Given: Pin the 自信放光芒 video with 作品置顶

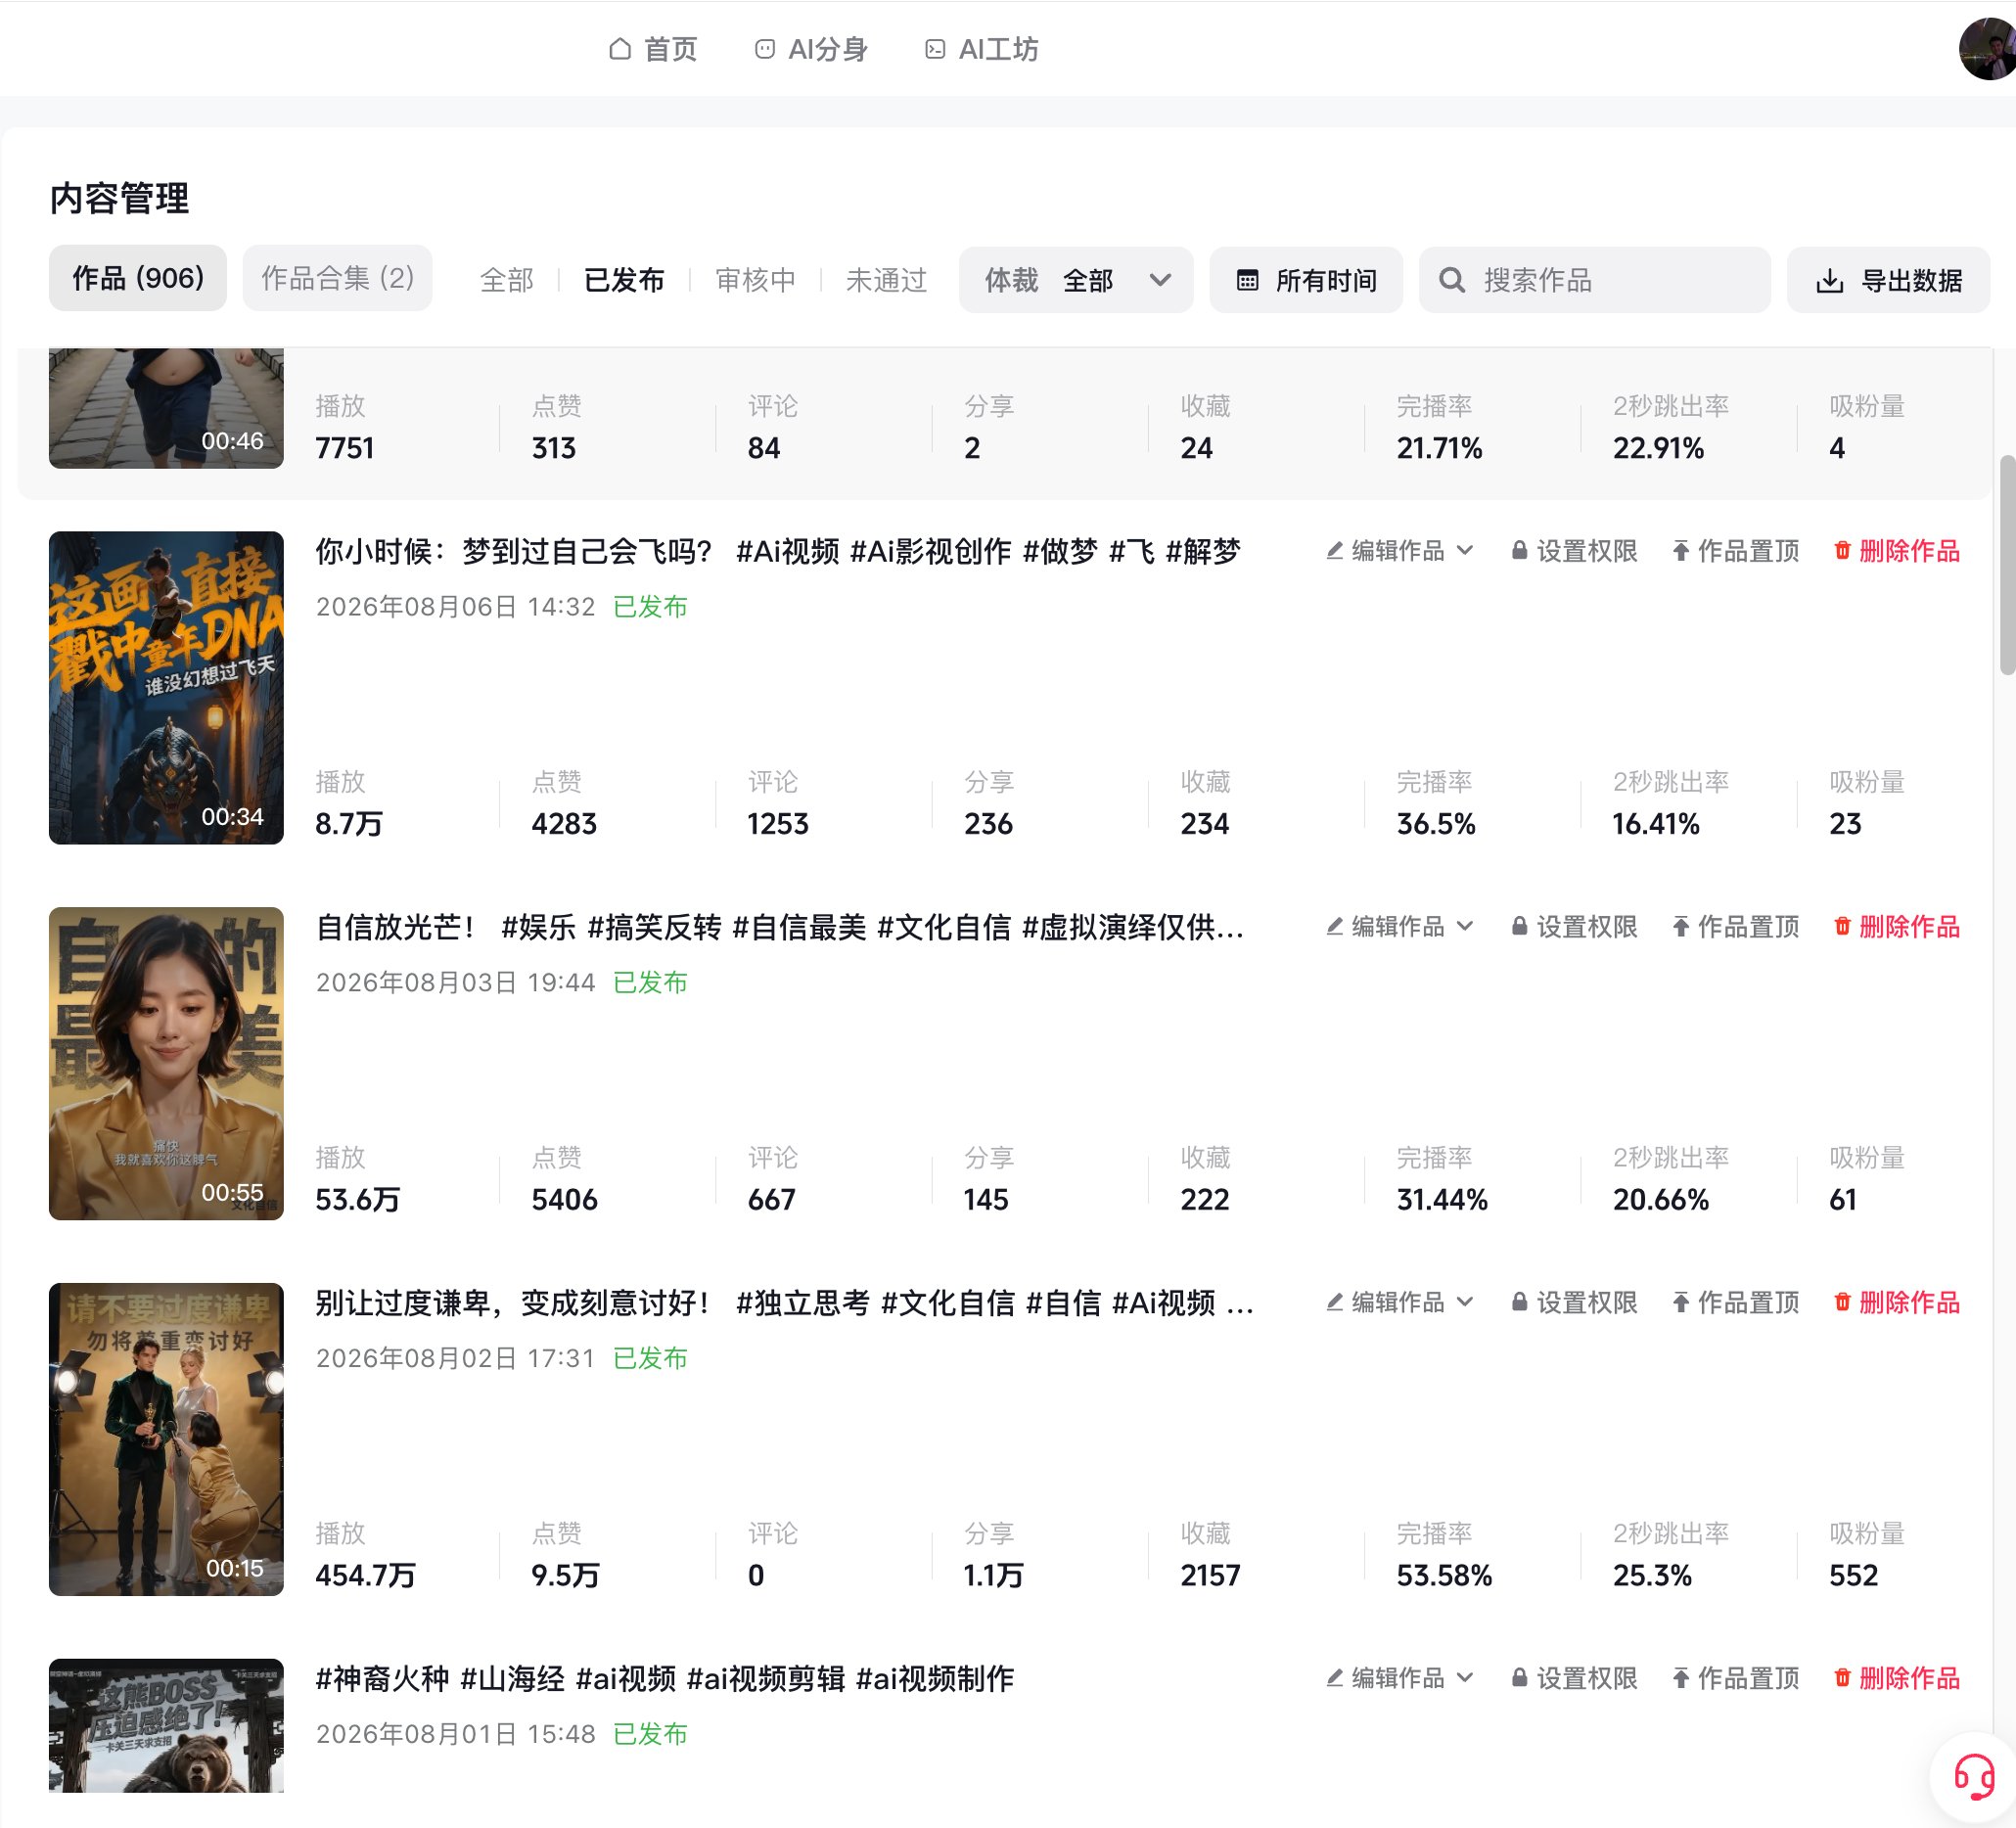Looking at the screenshot, I should [1735, 927].
